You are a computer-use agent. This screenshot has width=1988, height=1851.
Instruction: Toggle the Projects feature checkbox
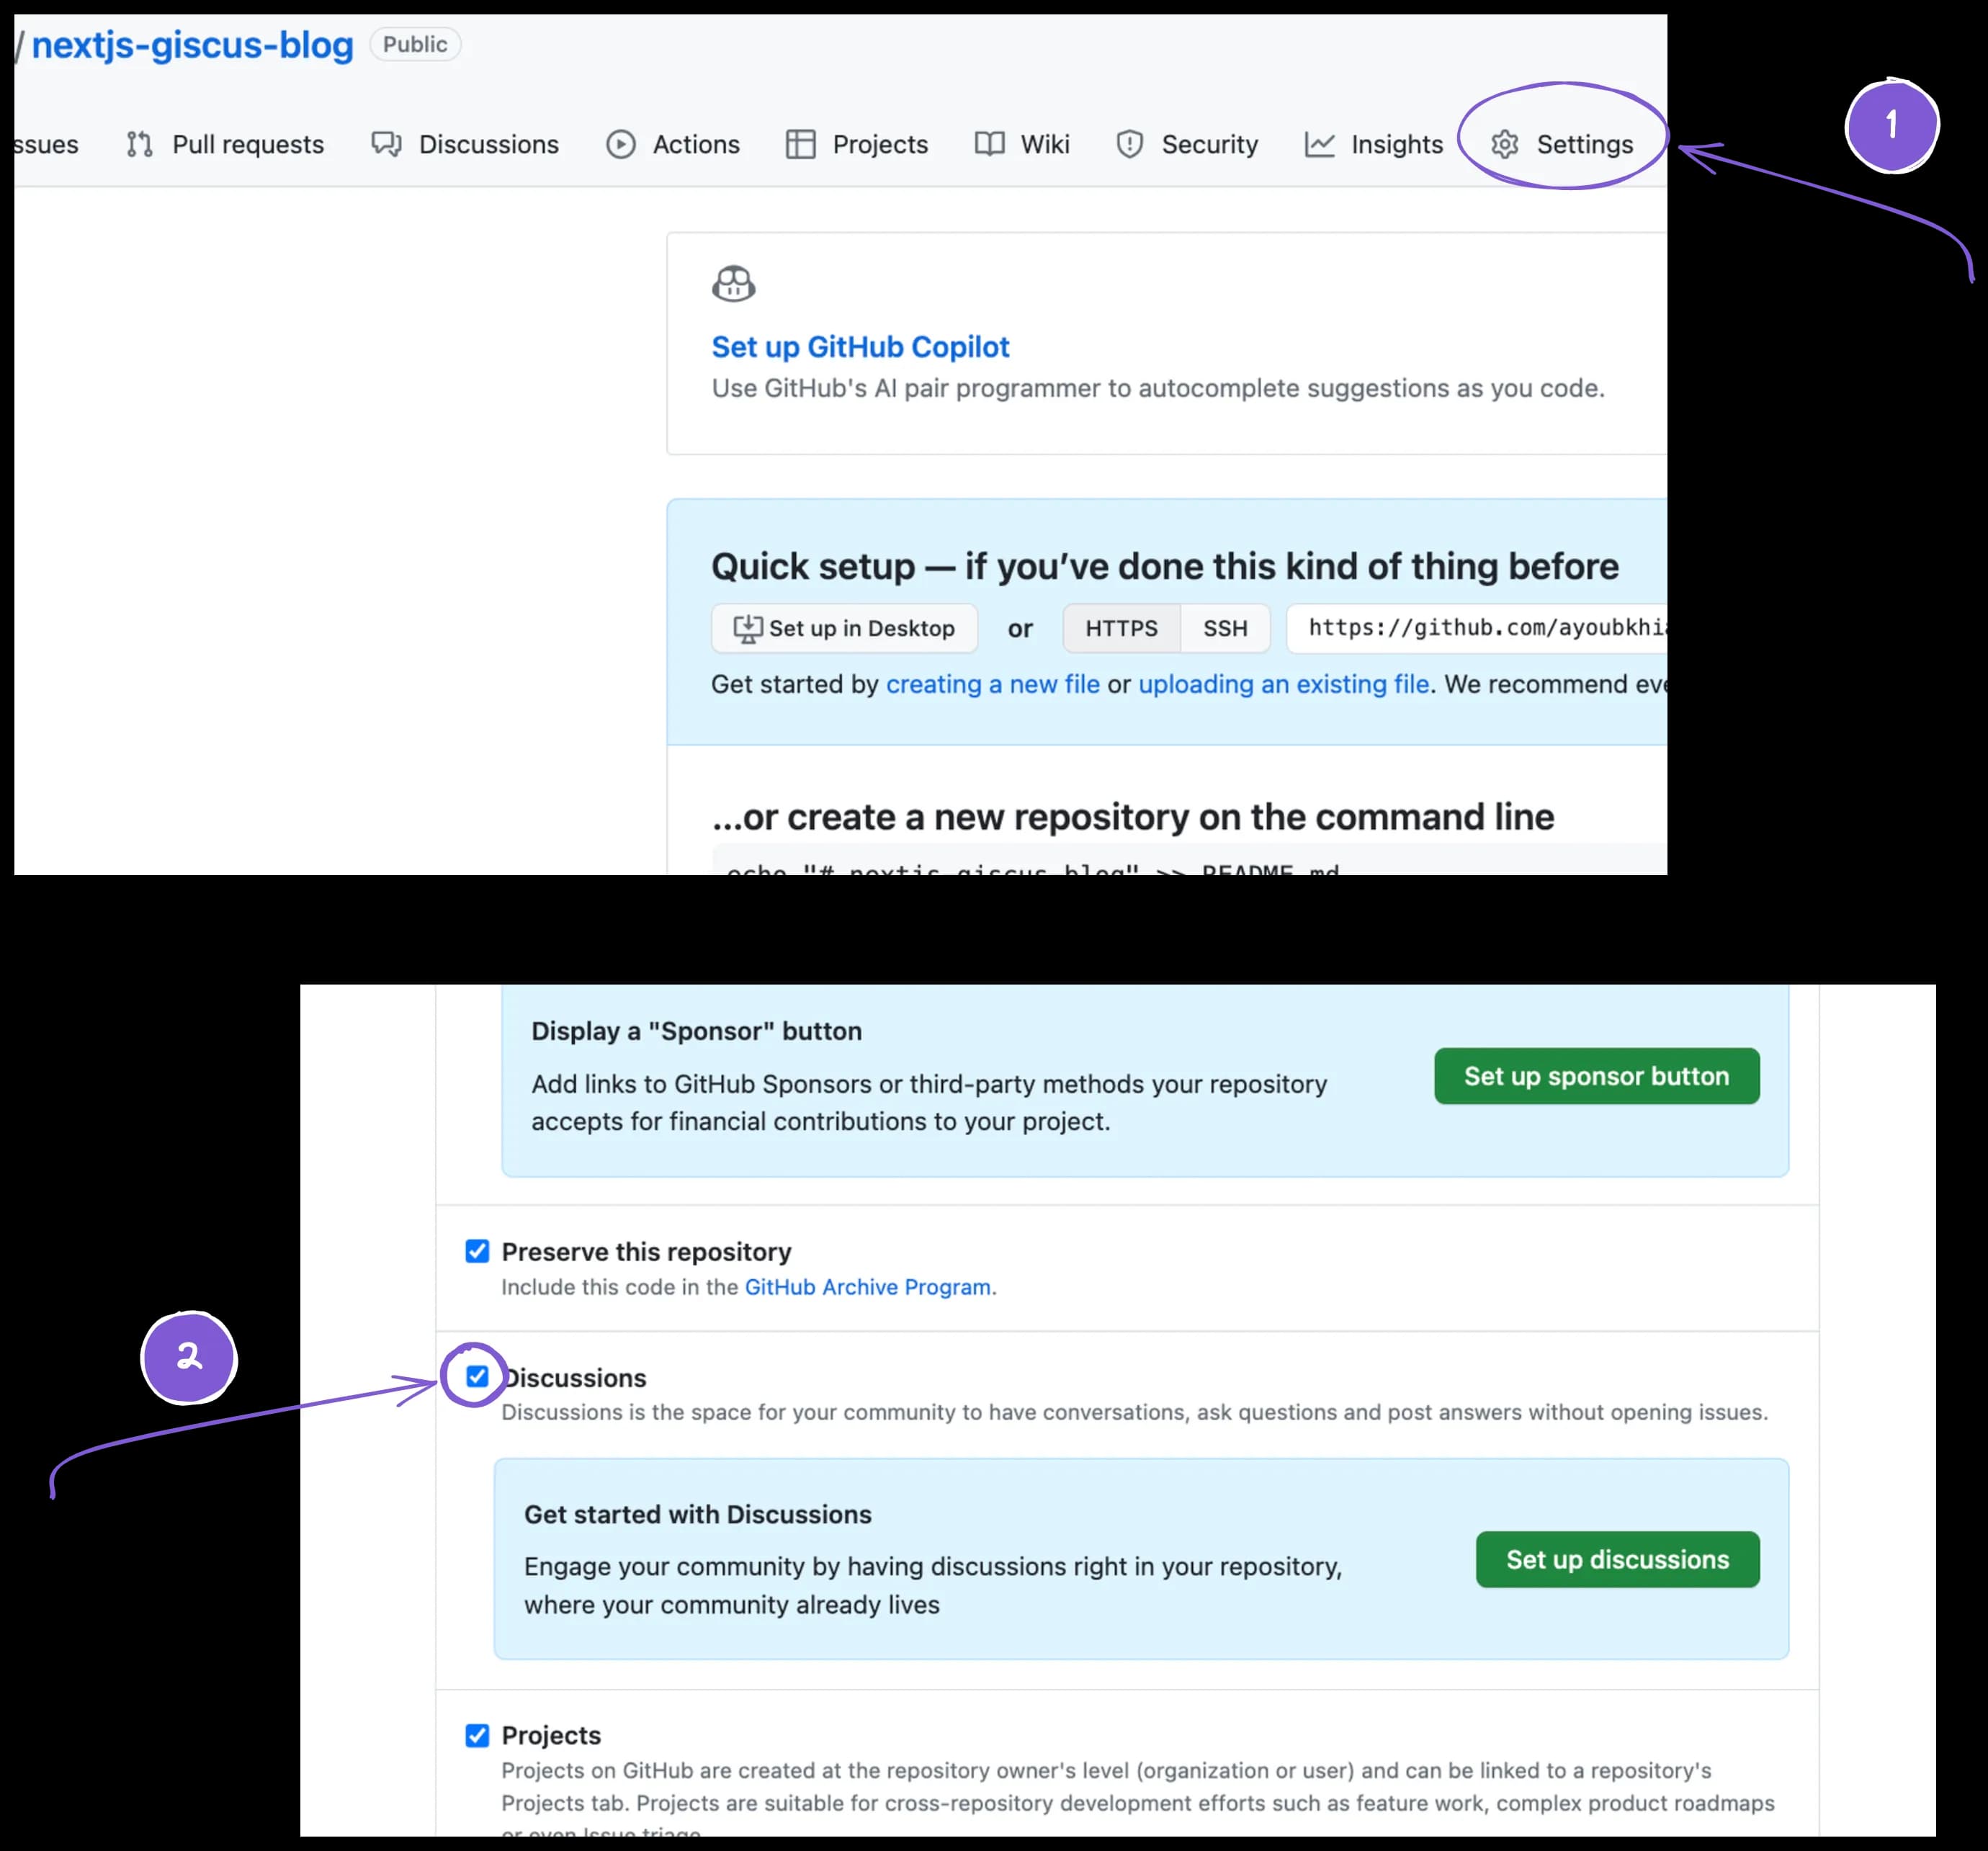(x=477, y=1735)
